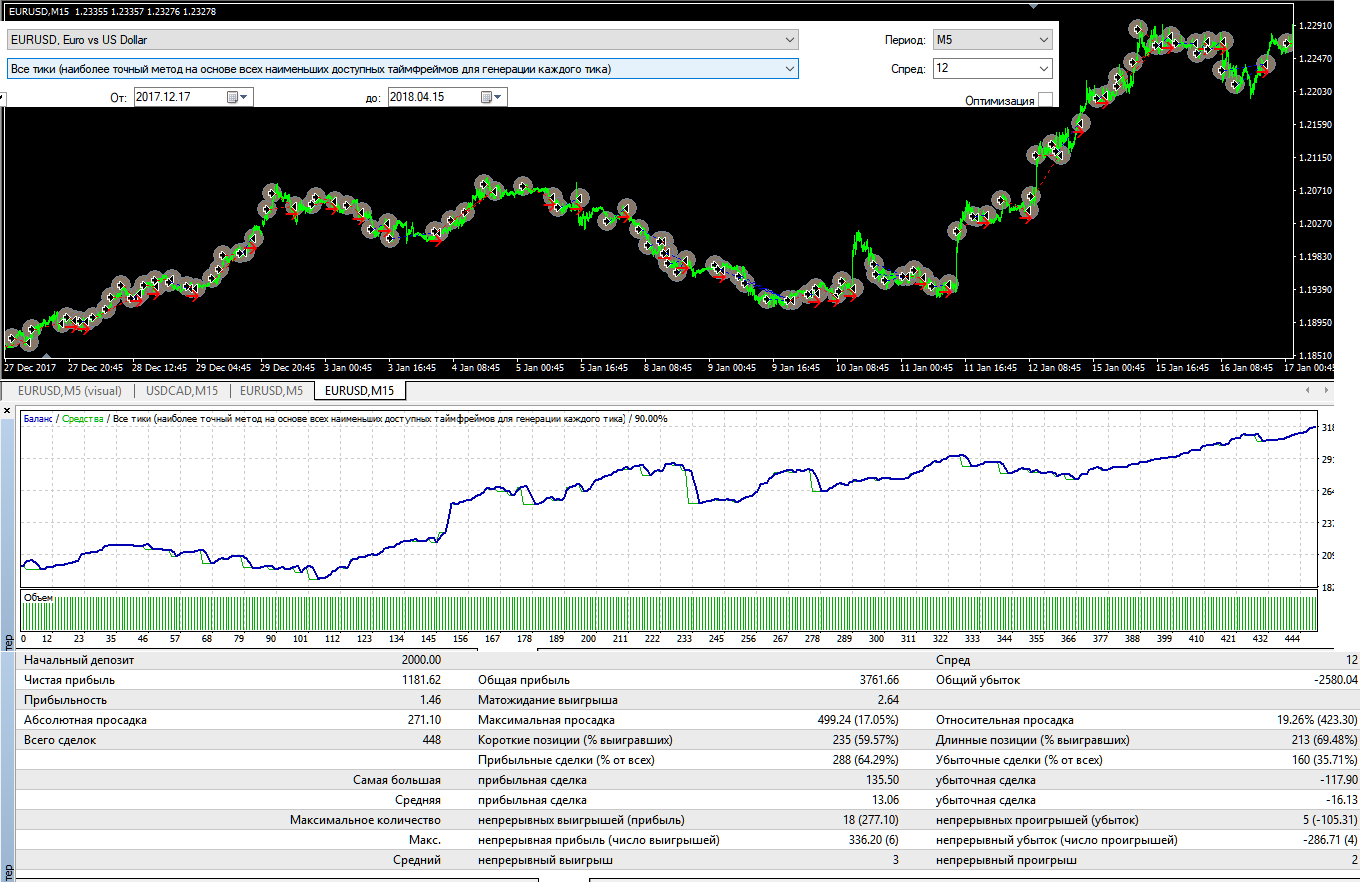This screenshot has height=882, width=1360.
Task: Click the 'Начальный депозит' row label
Action: click(x=79, y=660)
